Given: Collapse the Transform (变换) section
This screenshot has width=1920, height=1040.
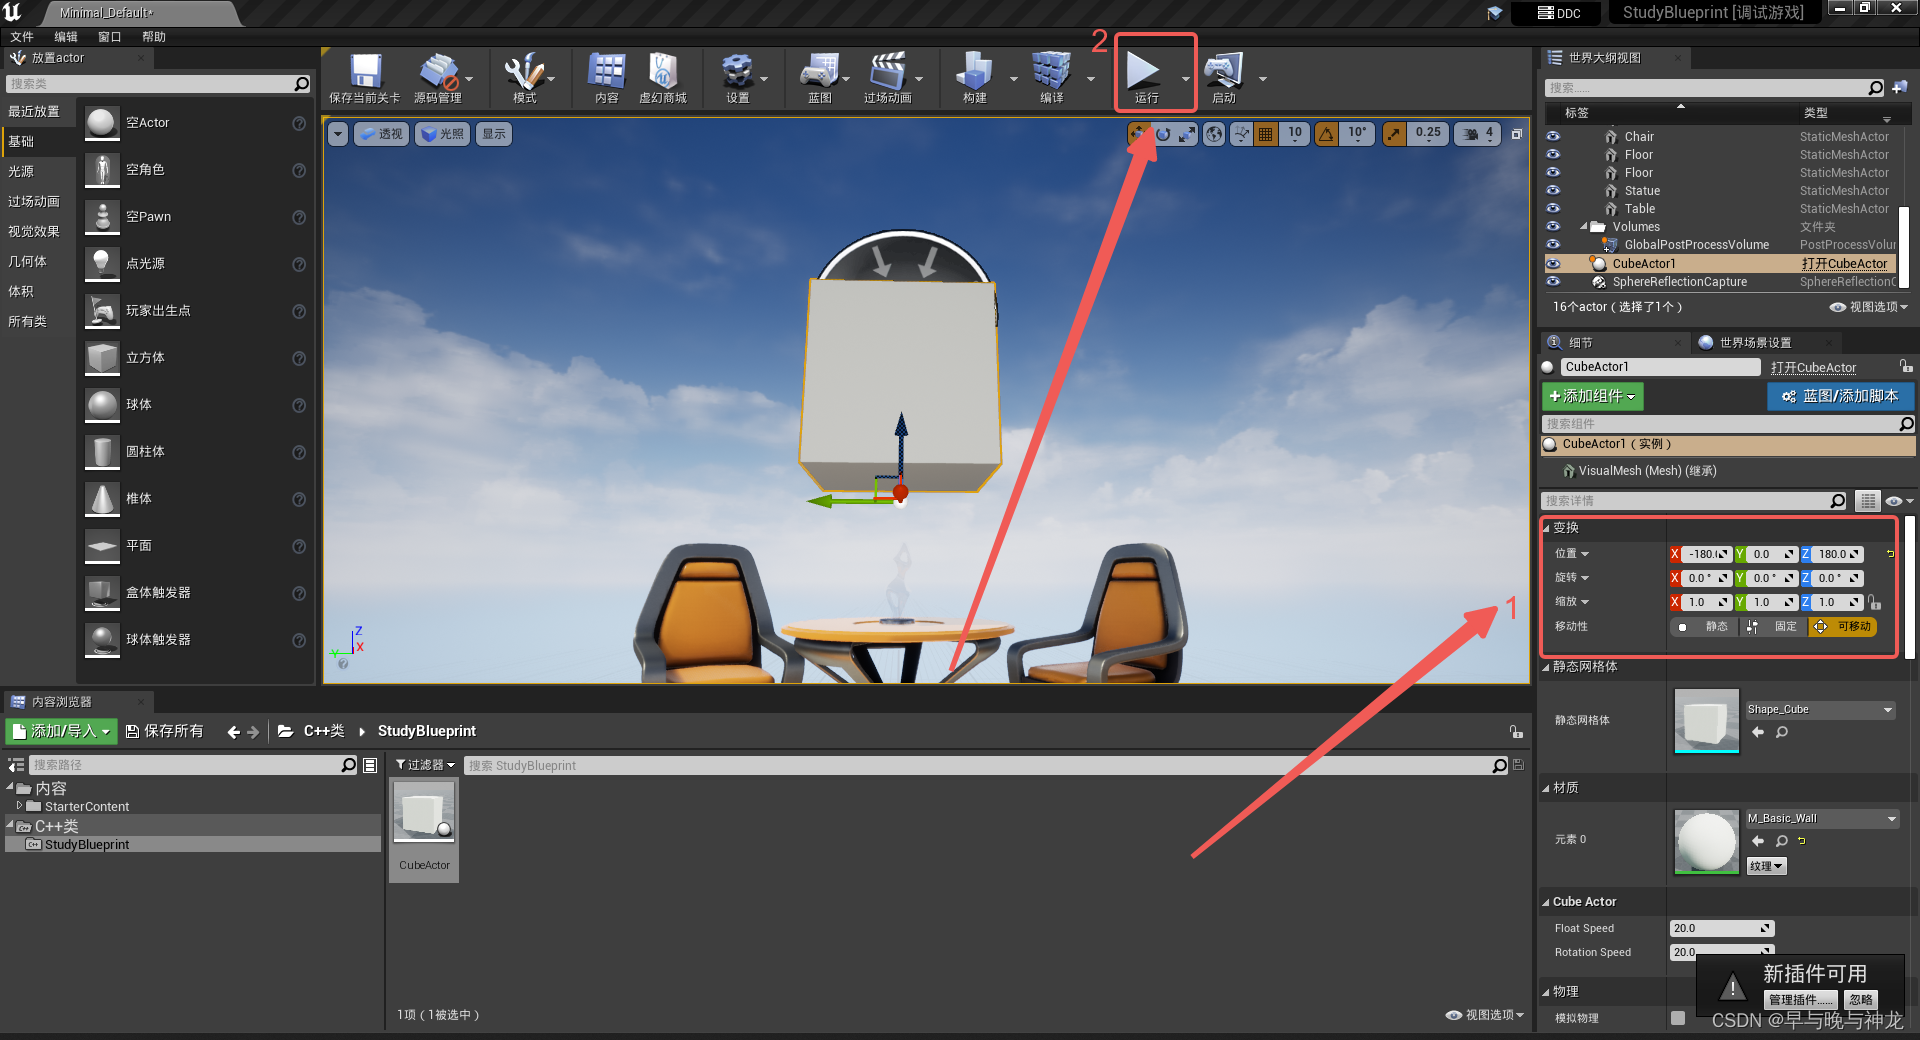Looking at the screenshot, I should point(1547,528).
